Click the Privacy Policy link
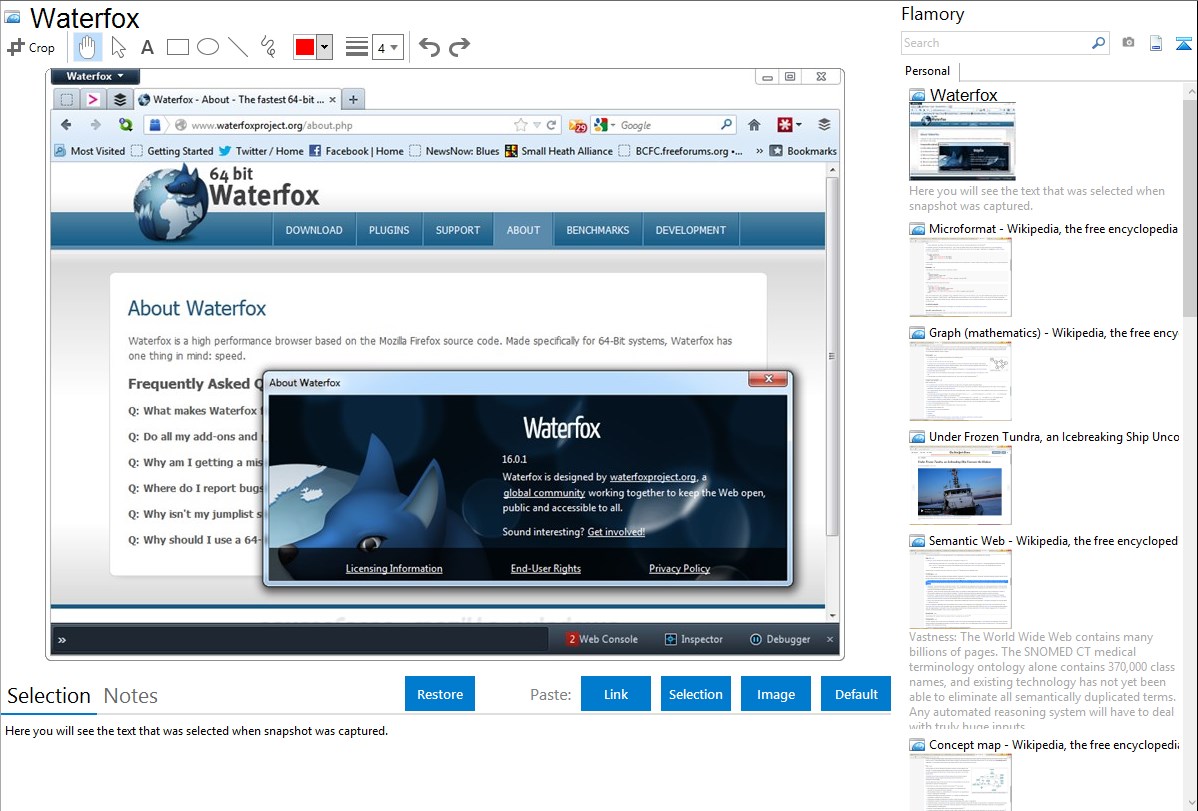 point(679,569)
